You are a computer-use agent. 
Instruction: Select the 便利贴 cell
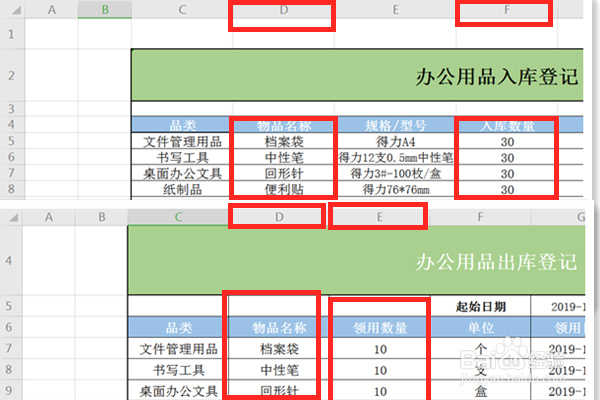point(284,189)
